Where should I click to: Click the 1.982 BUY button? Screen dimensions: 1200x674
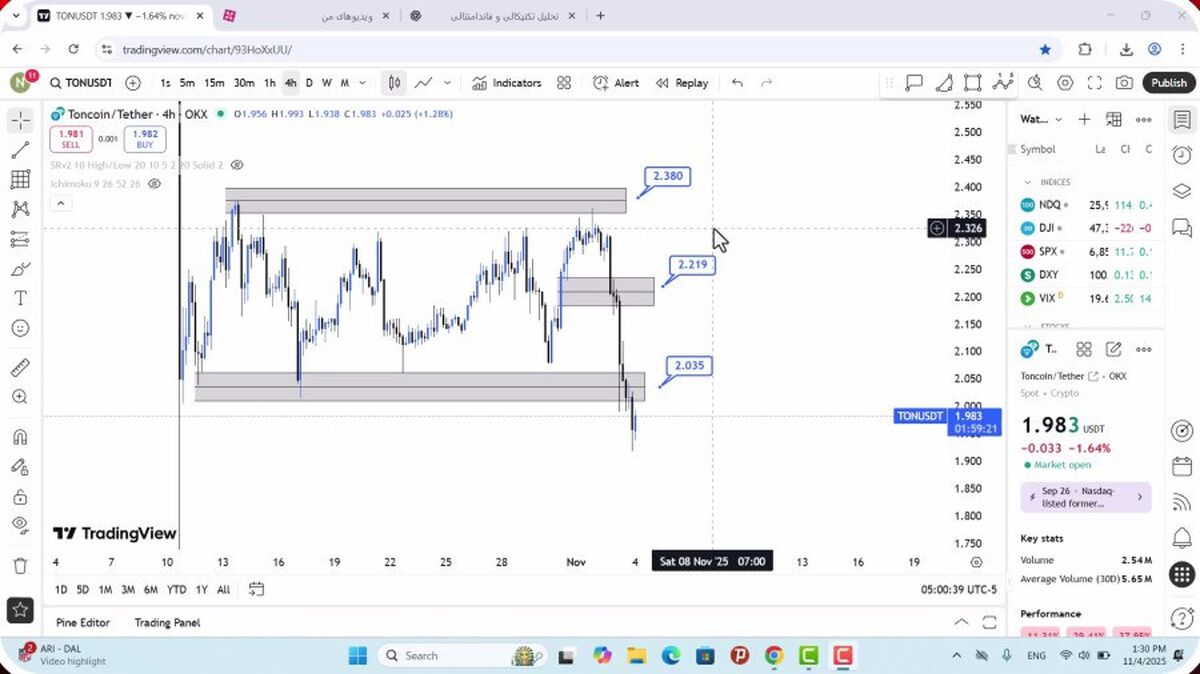pos(145,138)
